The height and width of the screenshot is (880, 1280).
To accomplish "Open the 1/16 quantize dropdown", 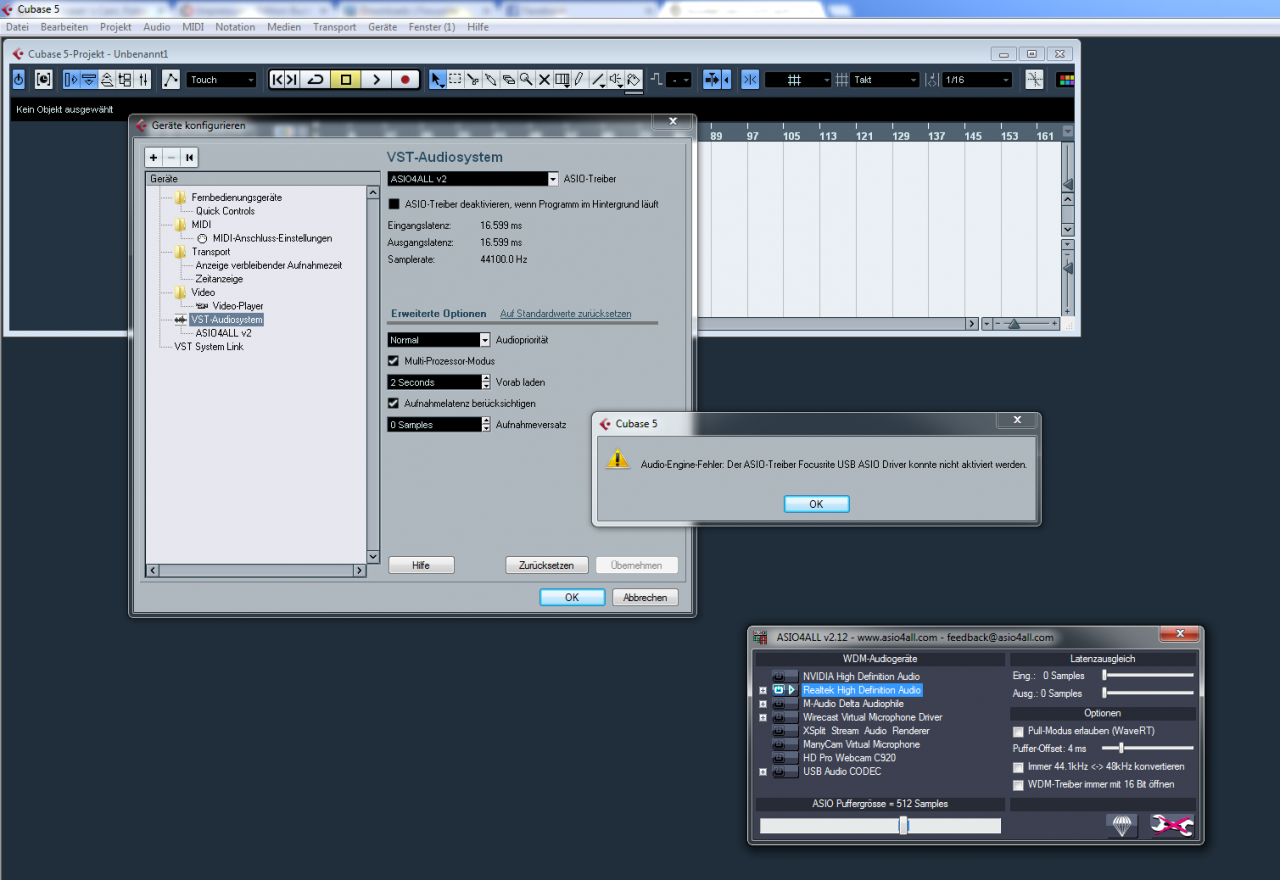I will (977, 79).
